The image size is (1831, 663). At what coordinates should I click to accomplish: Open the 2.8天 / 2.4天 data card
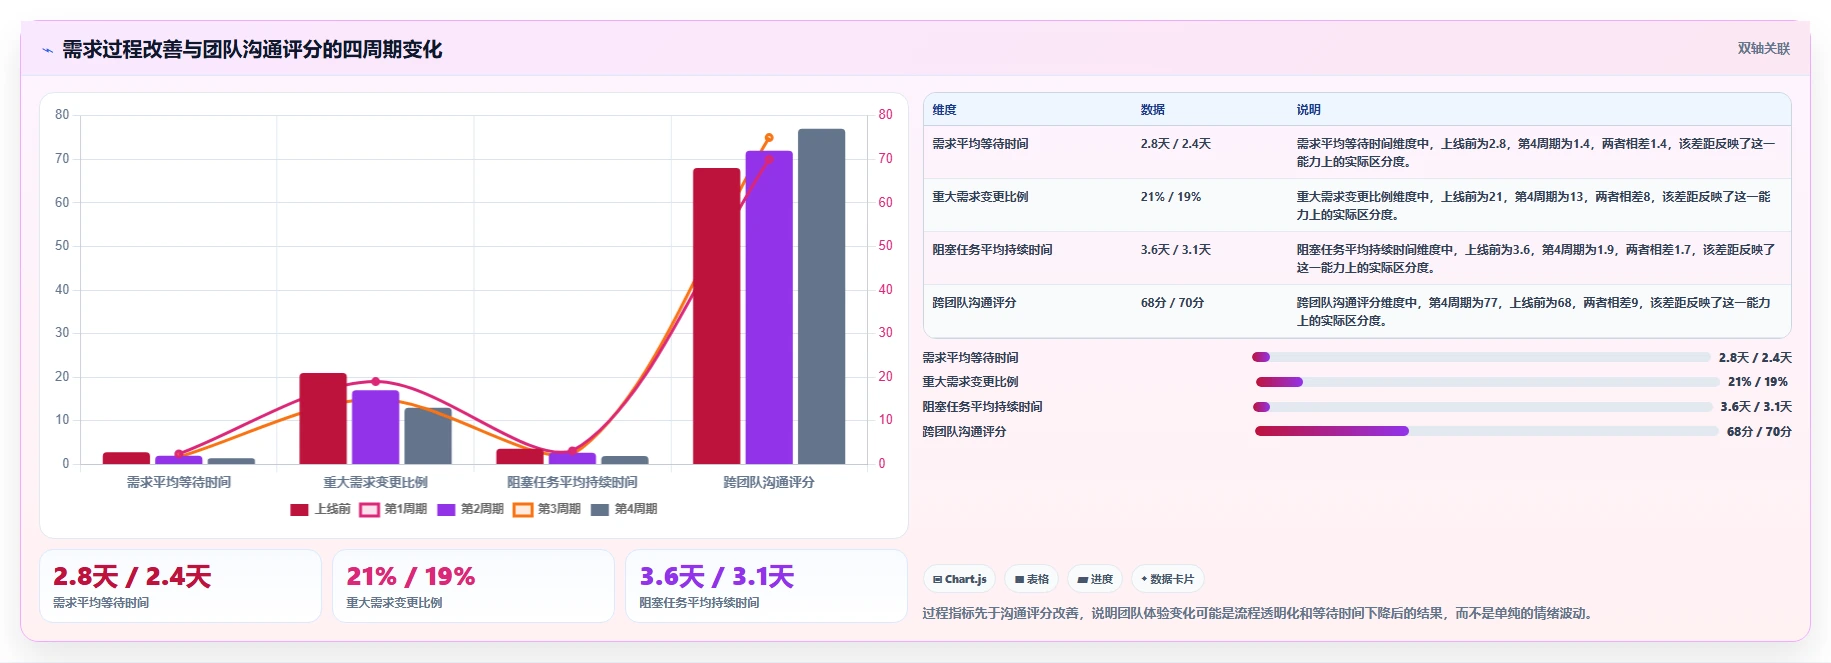[x=180, y=586]
